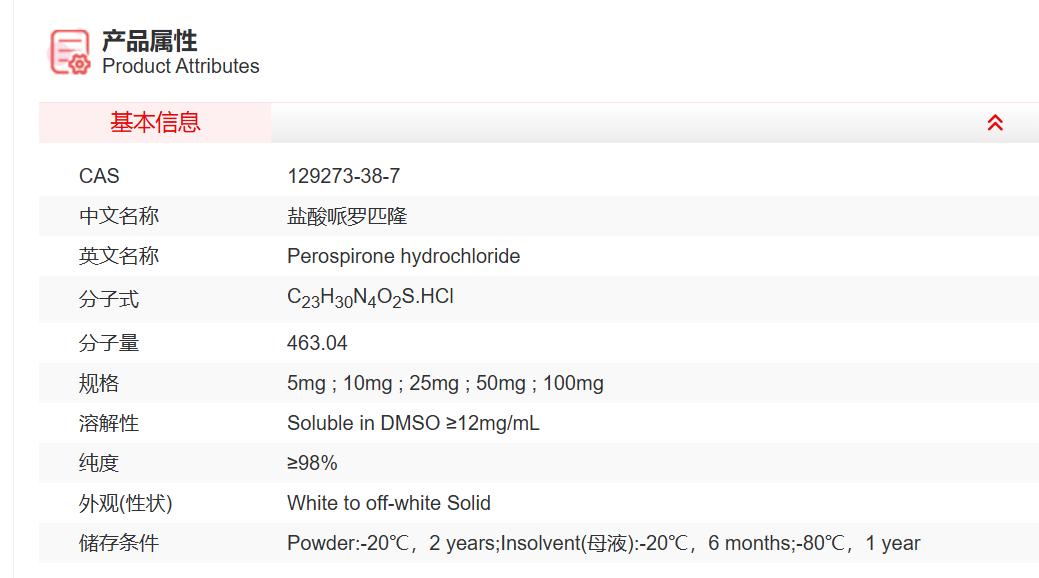Click the Chinese name value 盐酸哌罗匹隆
Image resolution: width=1039 pixels, height=578 pixels.
[x=347, y=216]
